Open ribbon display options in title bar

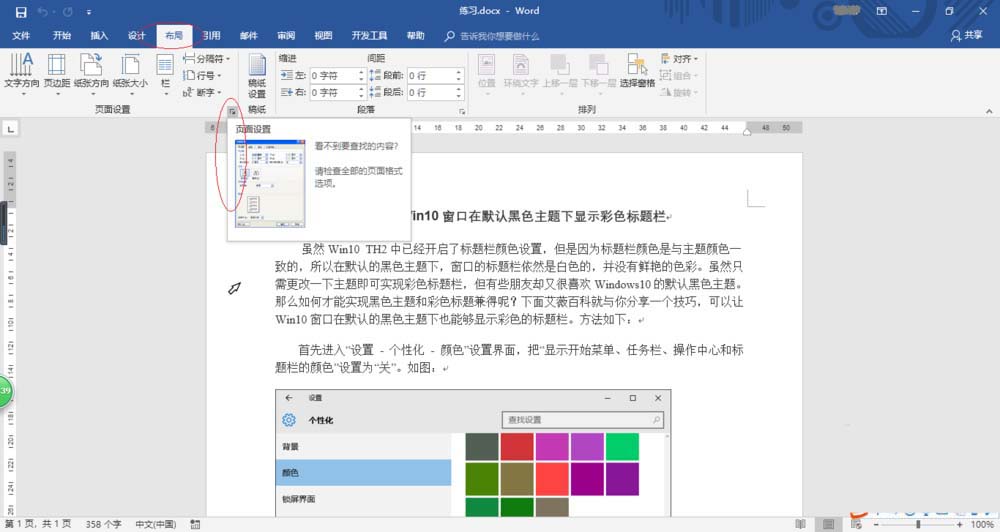[882, 11]
